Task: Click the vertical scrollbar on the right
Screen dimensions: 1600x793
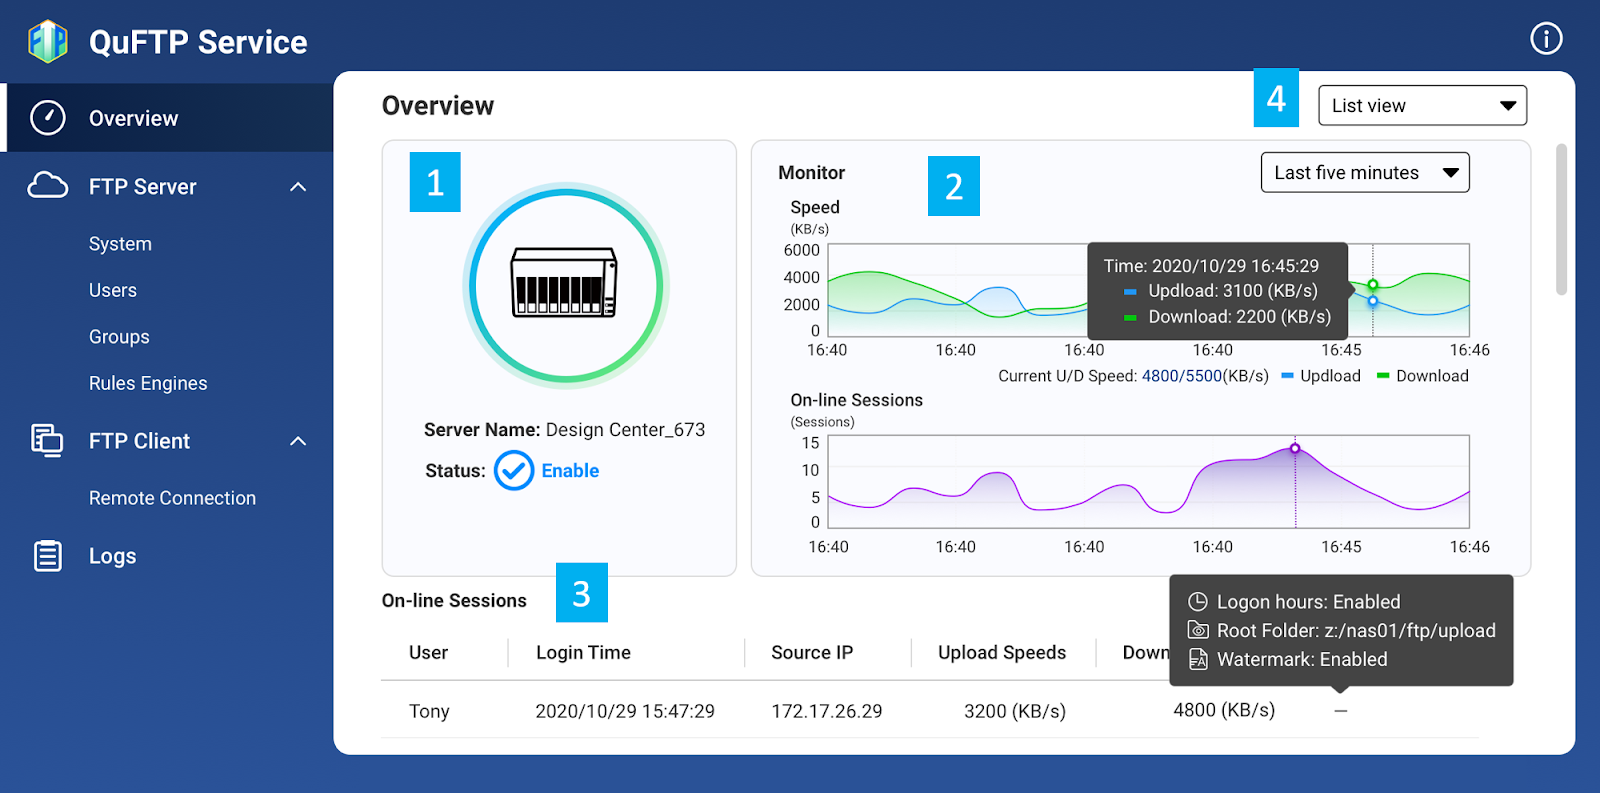Action: [1561, 220]
